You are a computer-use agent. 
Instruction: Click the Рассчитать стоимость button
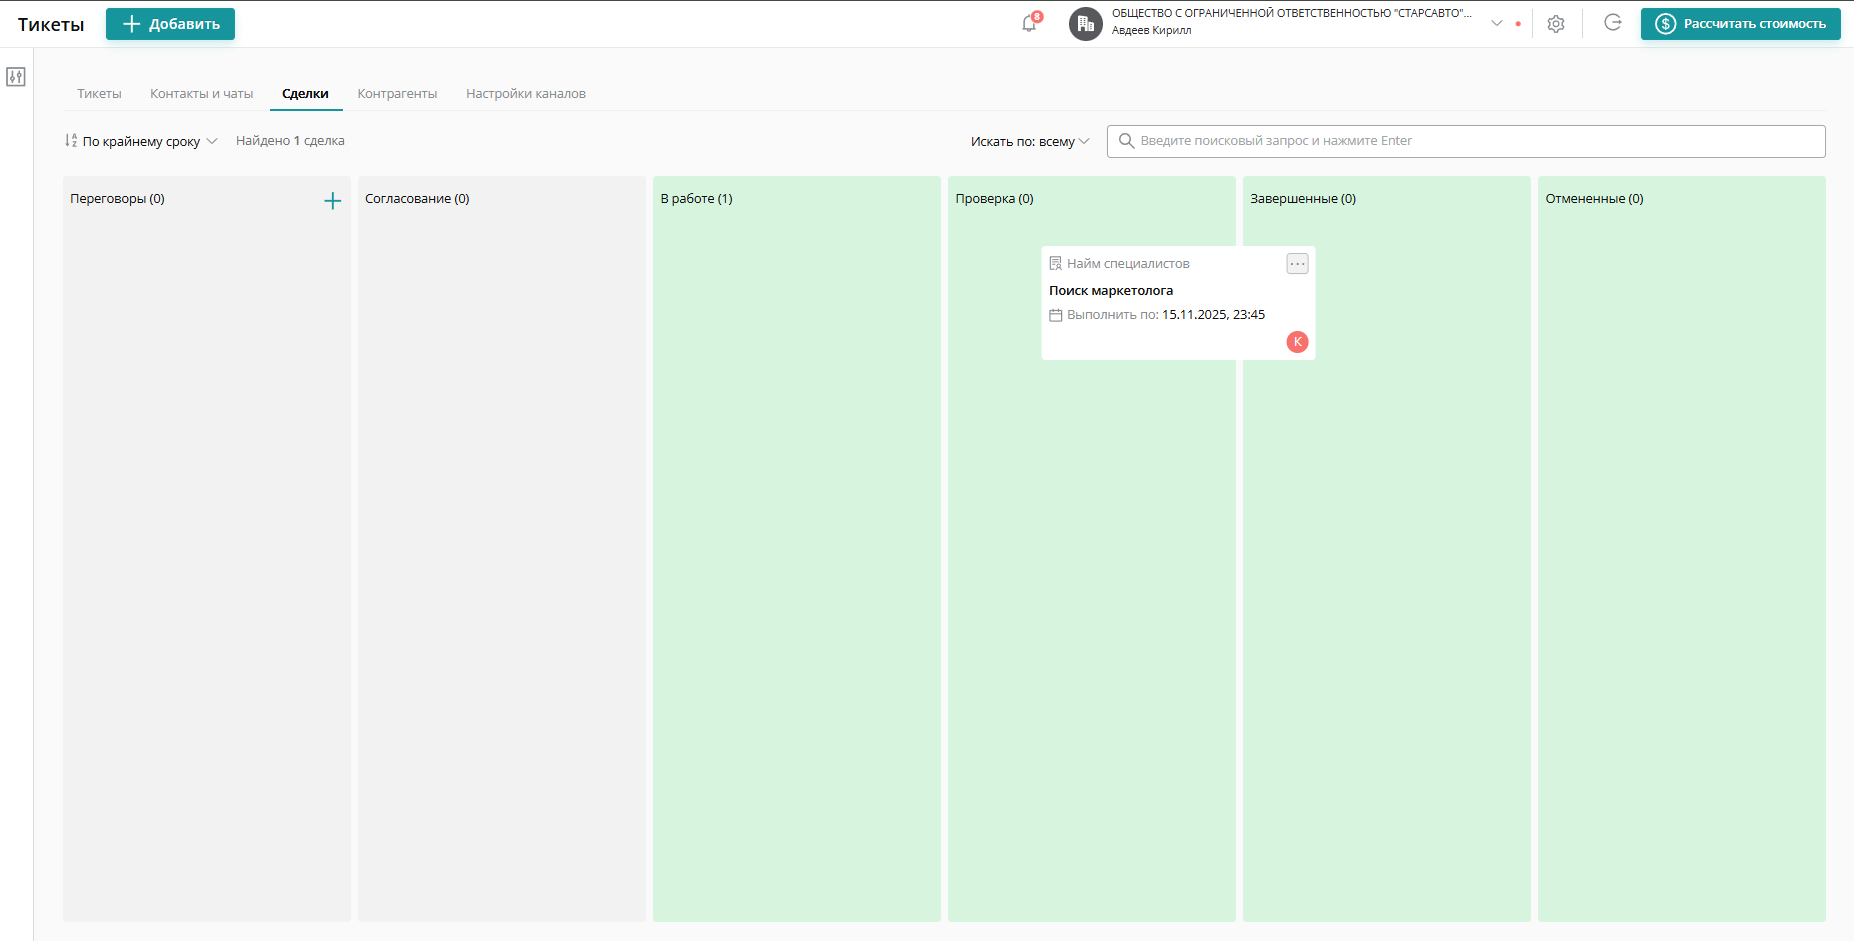(x=1741, y=24)
